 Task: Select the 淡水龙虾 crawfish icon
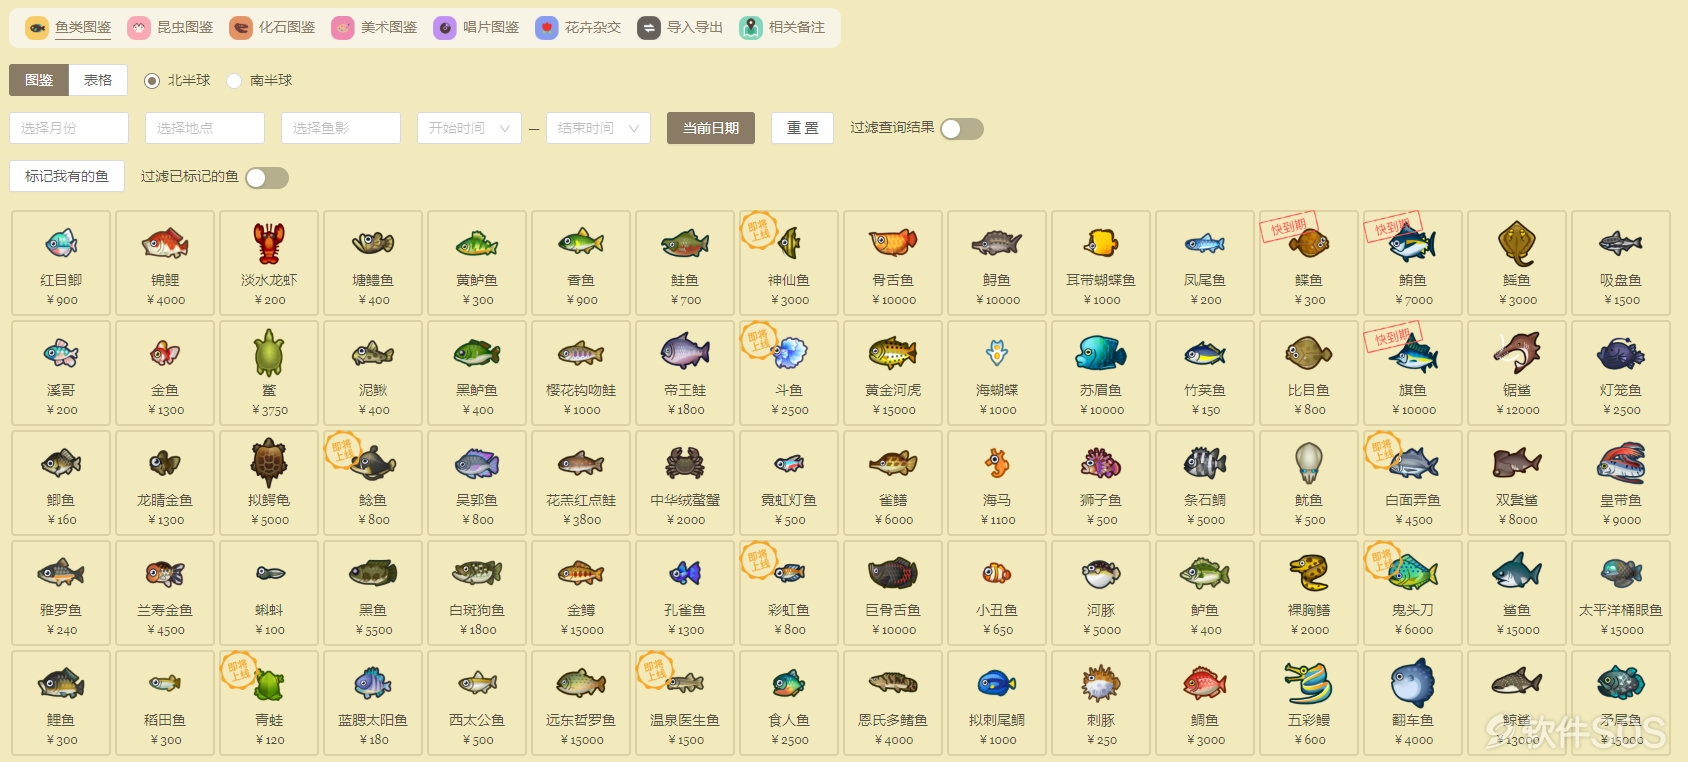coord(269,243)
